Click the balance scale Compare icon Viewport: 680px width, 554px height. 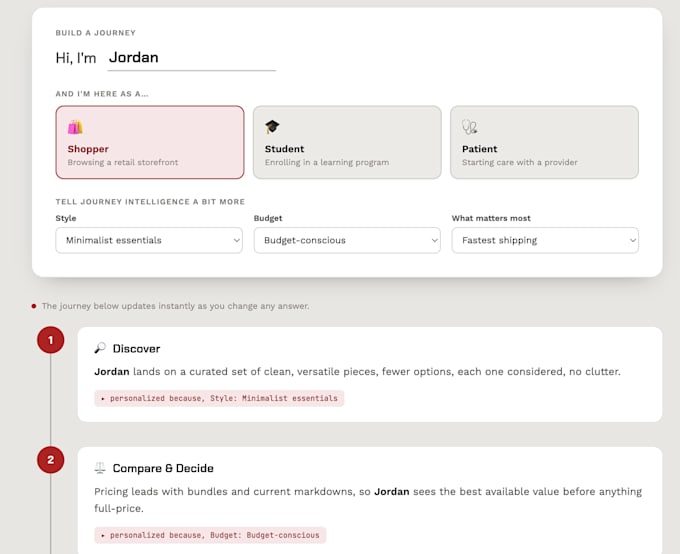[x=100, y=468]
